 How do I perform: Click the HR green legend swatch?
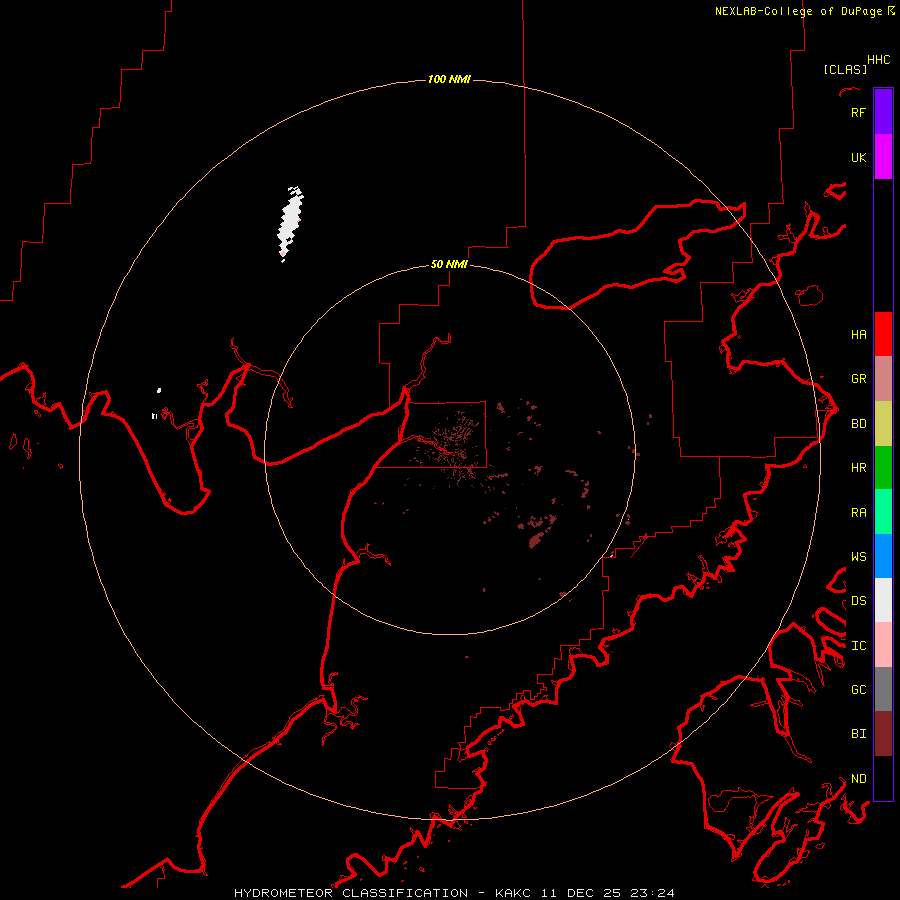coord(883,467)
